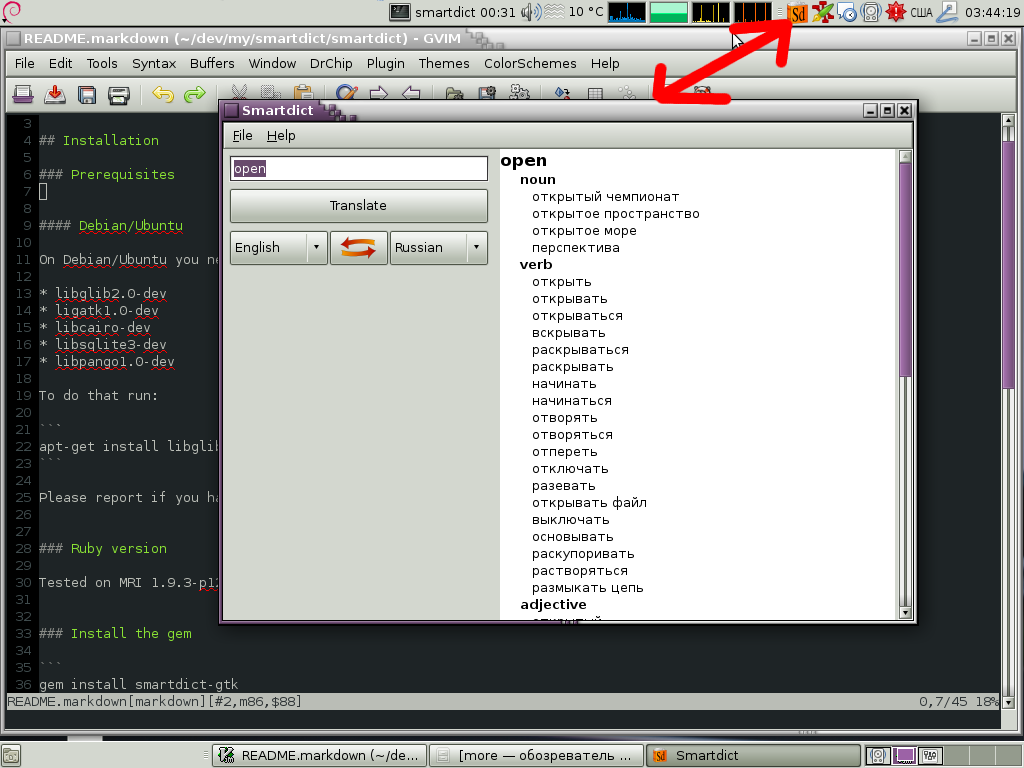
Task: Open the GVIM DrChip menu
Action: (x=330, y=63)
